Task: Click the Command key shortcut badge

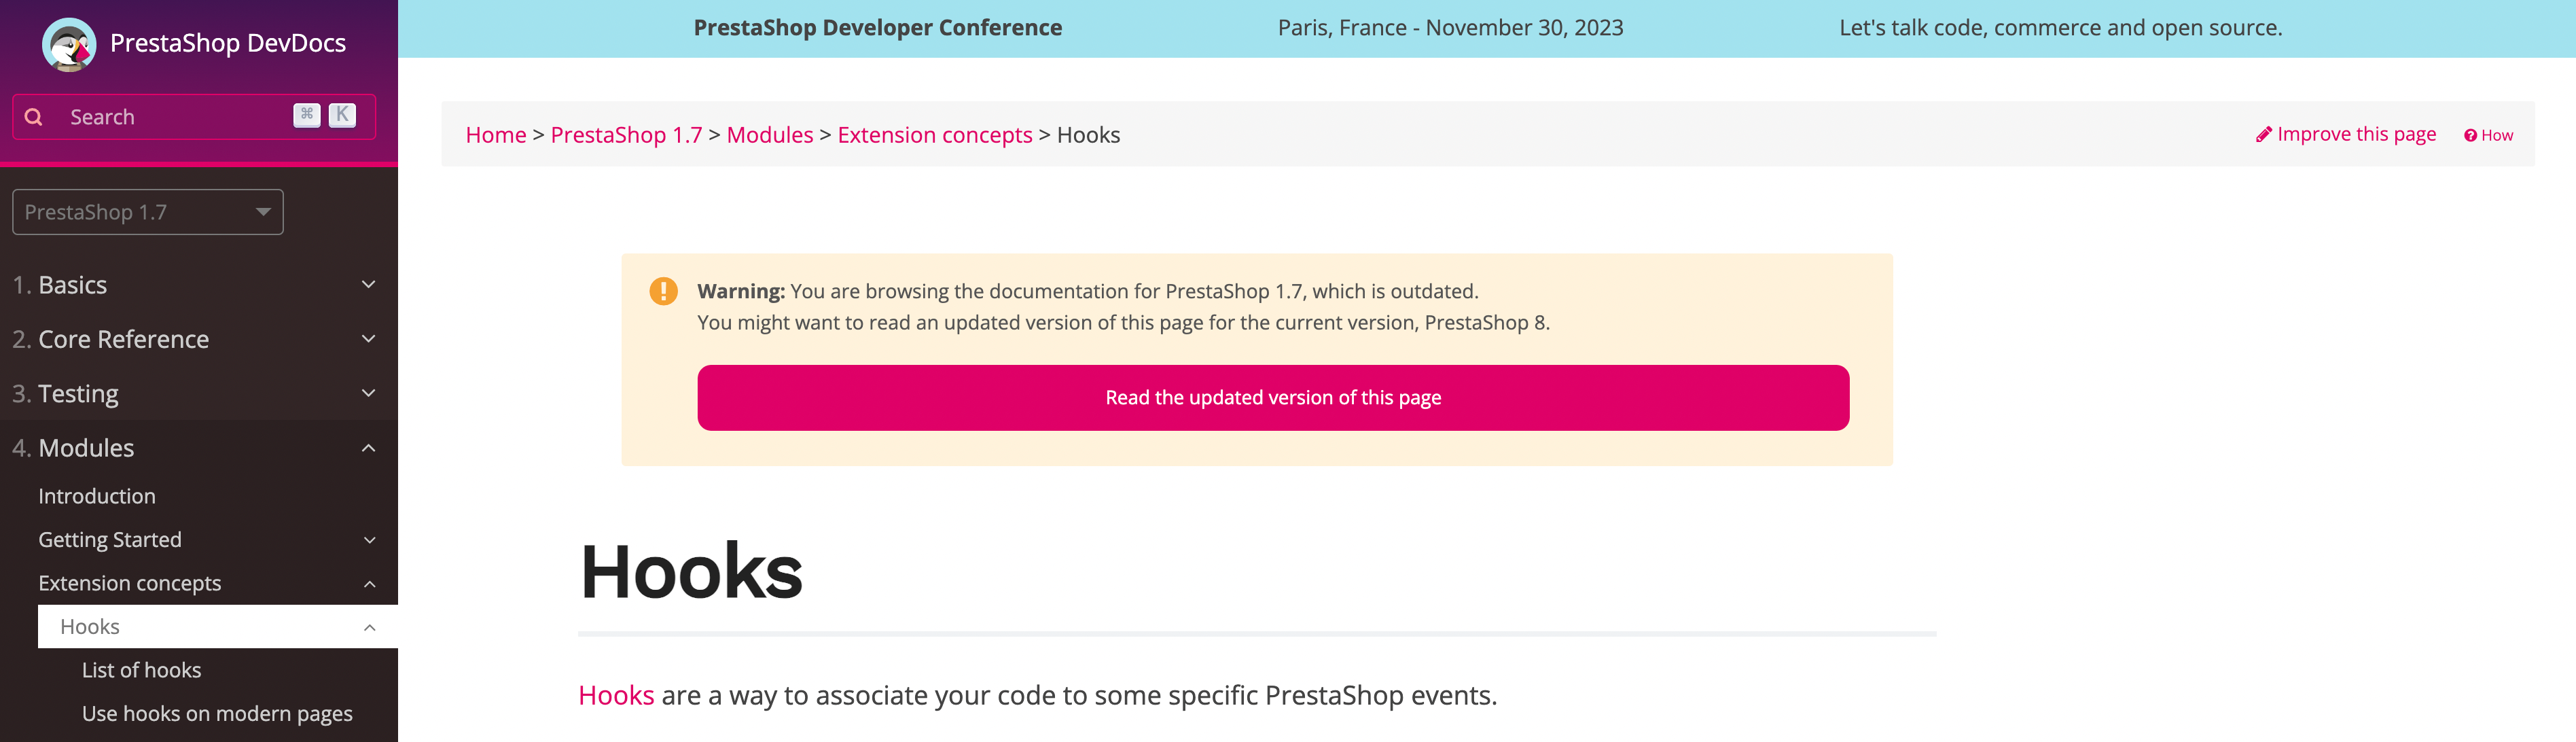Action: point(307,115)
